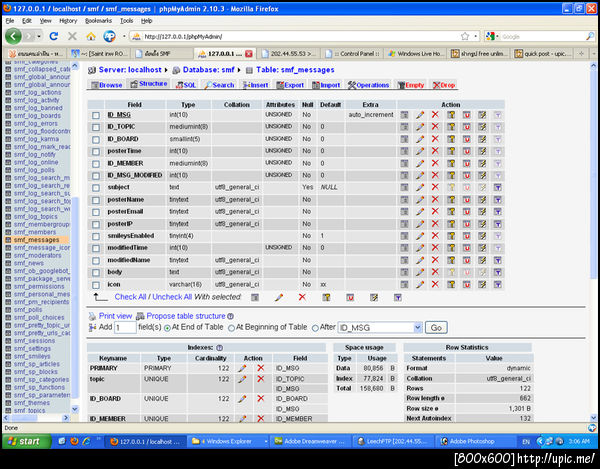Click Firefox back navigation button

(13, 36)
